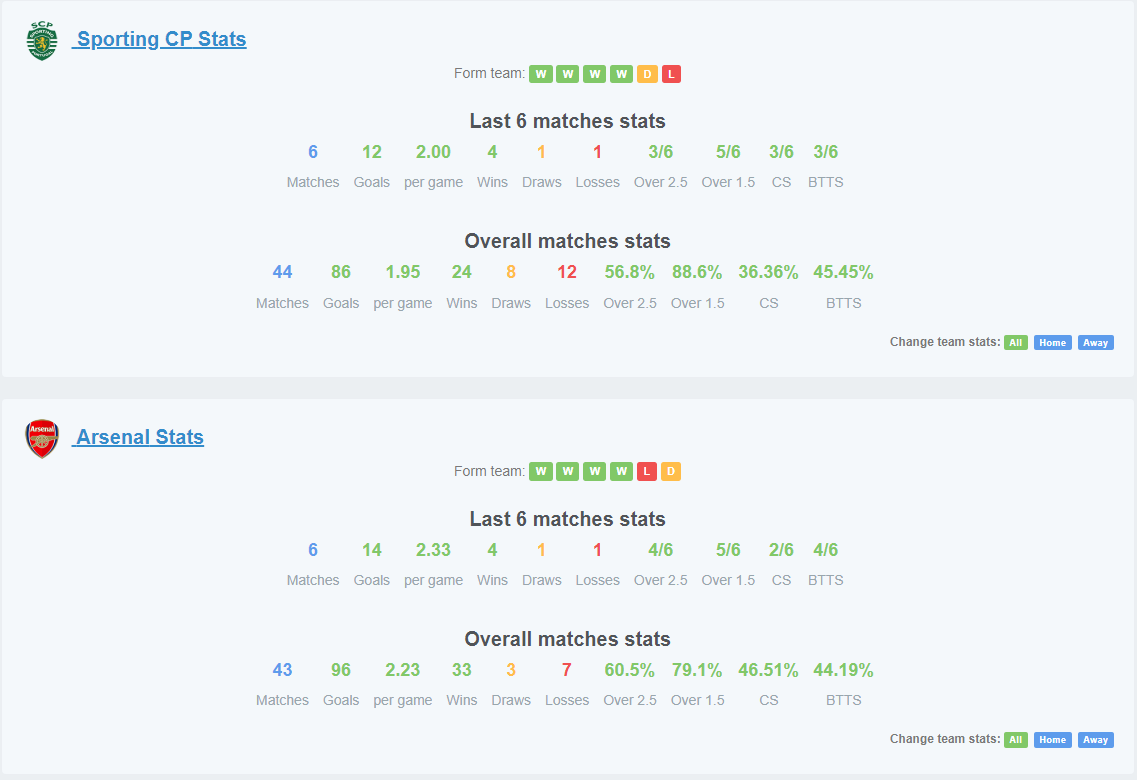1137x780 pixels.
Task: Click Arsenal's red L form badge
Action: point(646,471)
